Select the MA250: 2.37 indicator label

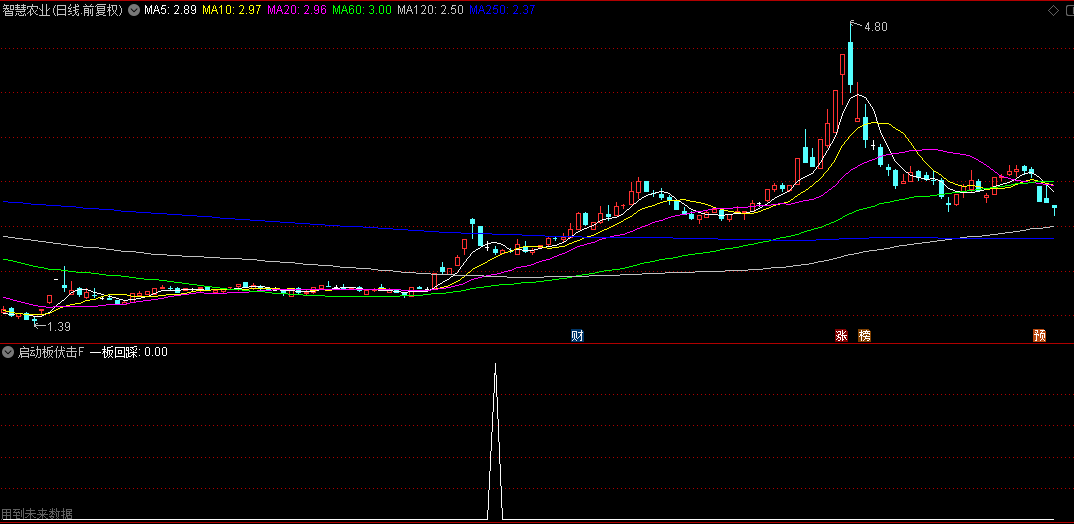[x=502, y=10]
